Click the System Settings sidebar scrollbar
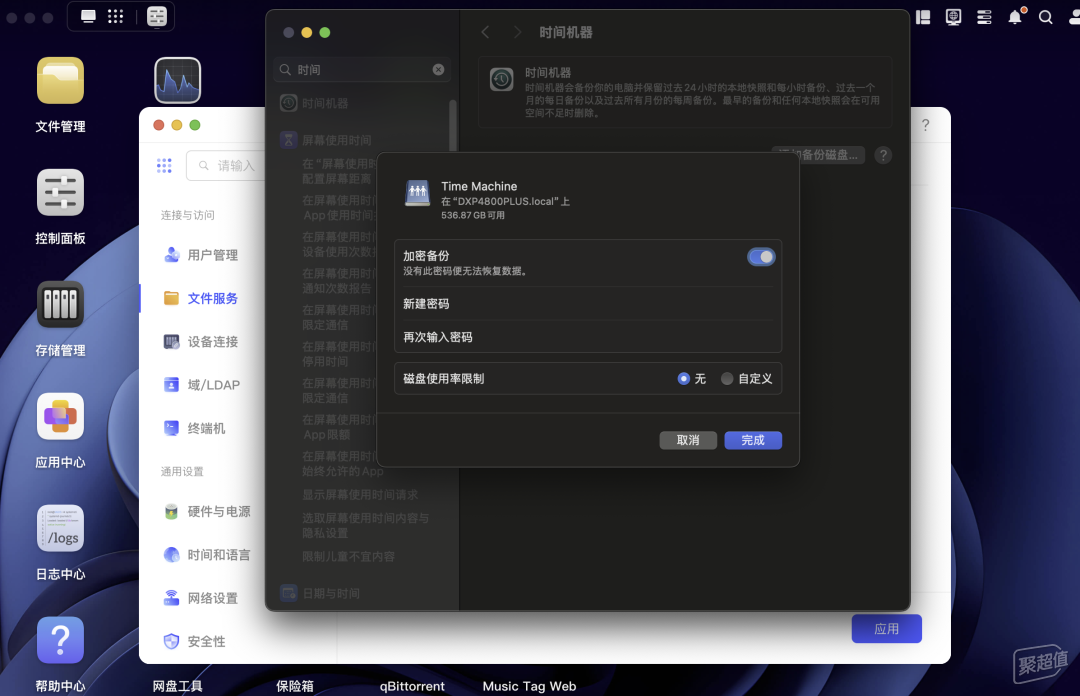The width and height of the screenshot is (1080, 696). coord(453,127)
